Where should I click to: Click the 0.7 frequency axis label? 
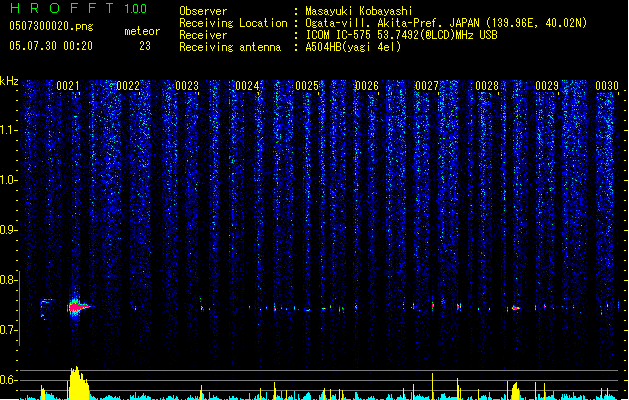coord(9,330)
